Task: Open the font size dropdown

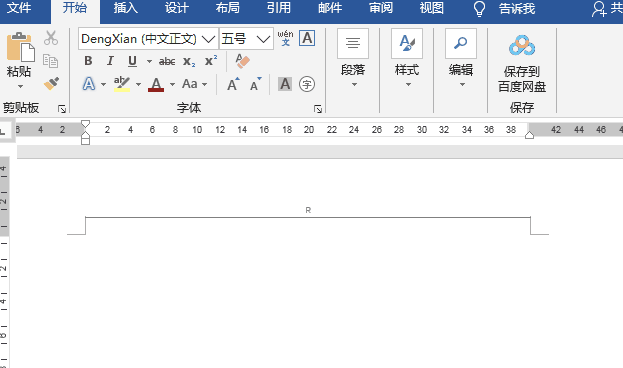Action: tap(263, 39)
